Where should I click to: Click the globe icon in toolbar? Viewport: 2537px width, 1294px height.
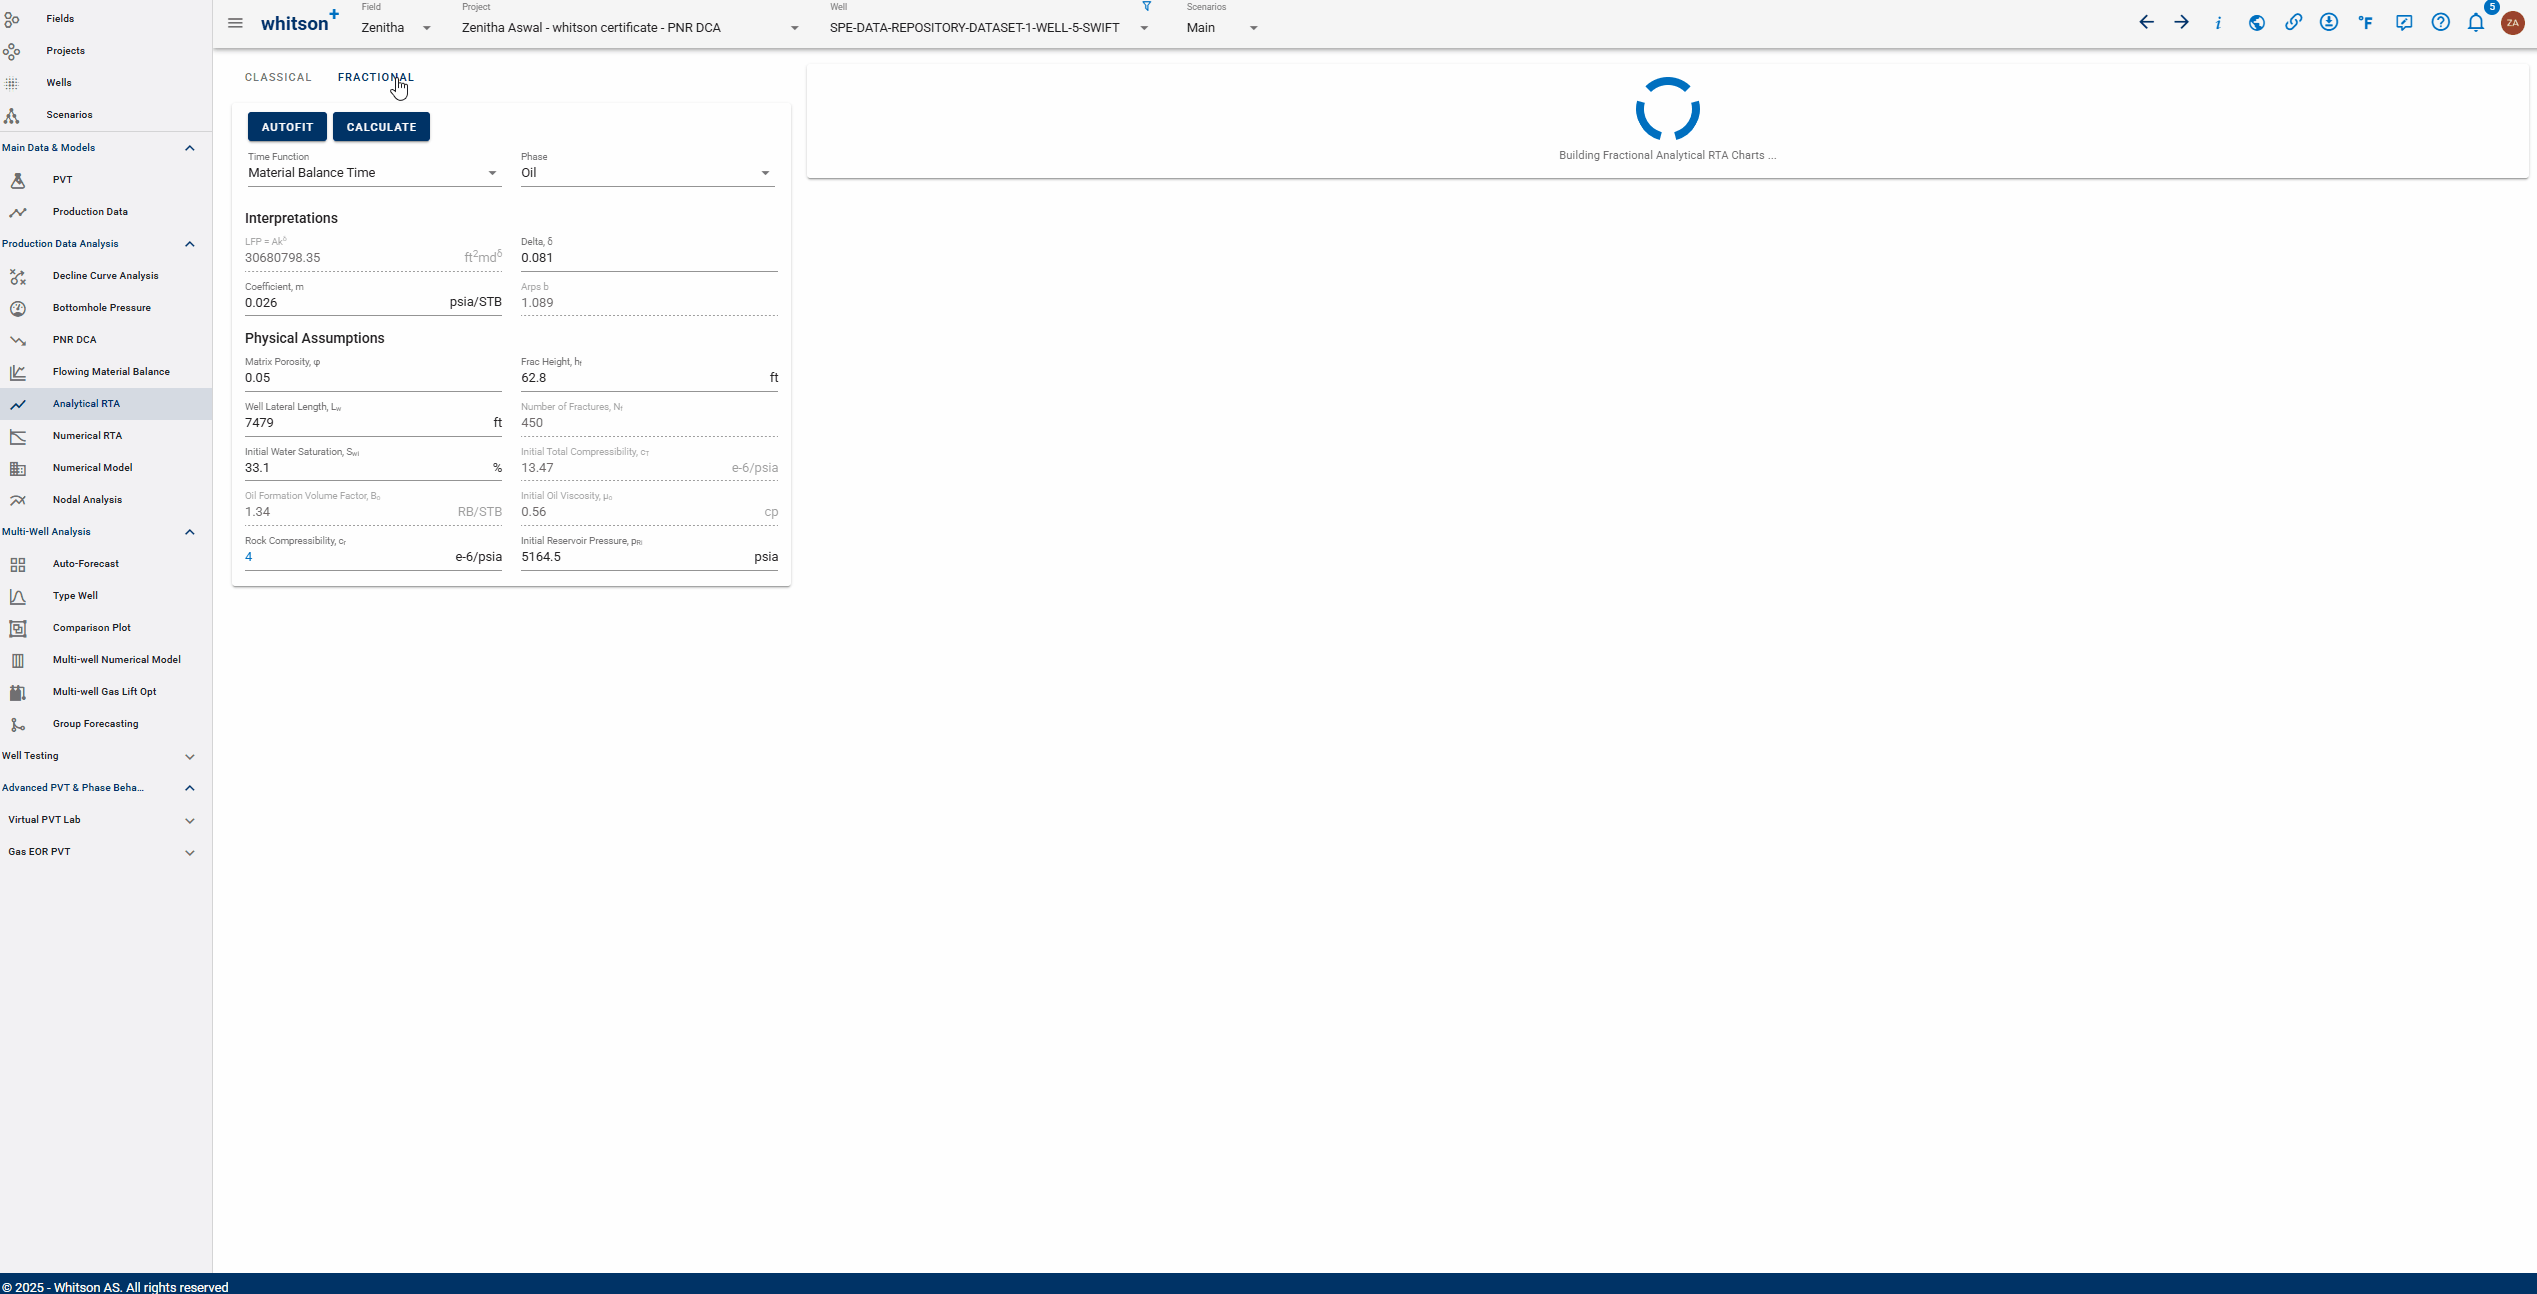[2257, 22]
